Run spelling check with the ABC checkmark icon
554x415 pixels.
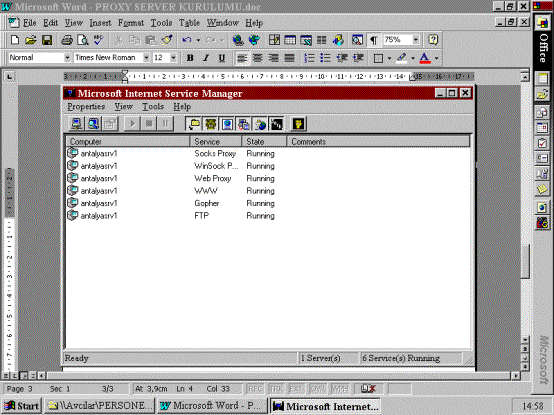click(x=99, y=40)
